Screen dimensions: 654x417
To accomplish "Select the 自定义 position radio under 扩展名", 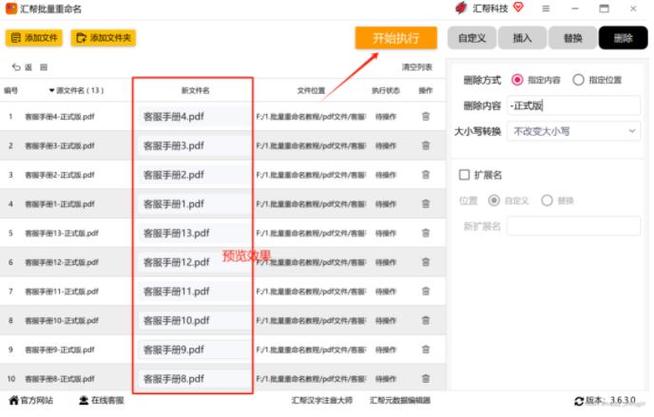I will 494,201.
